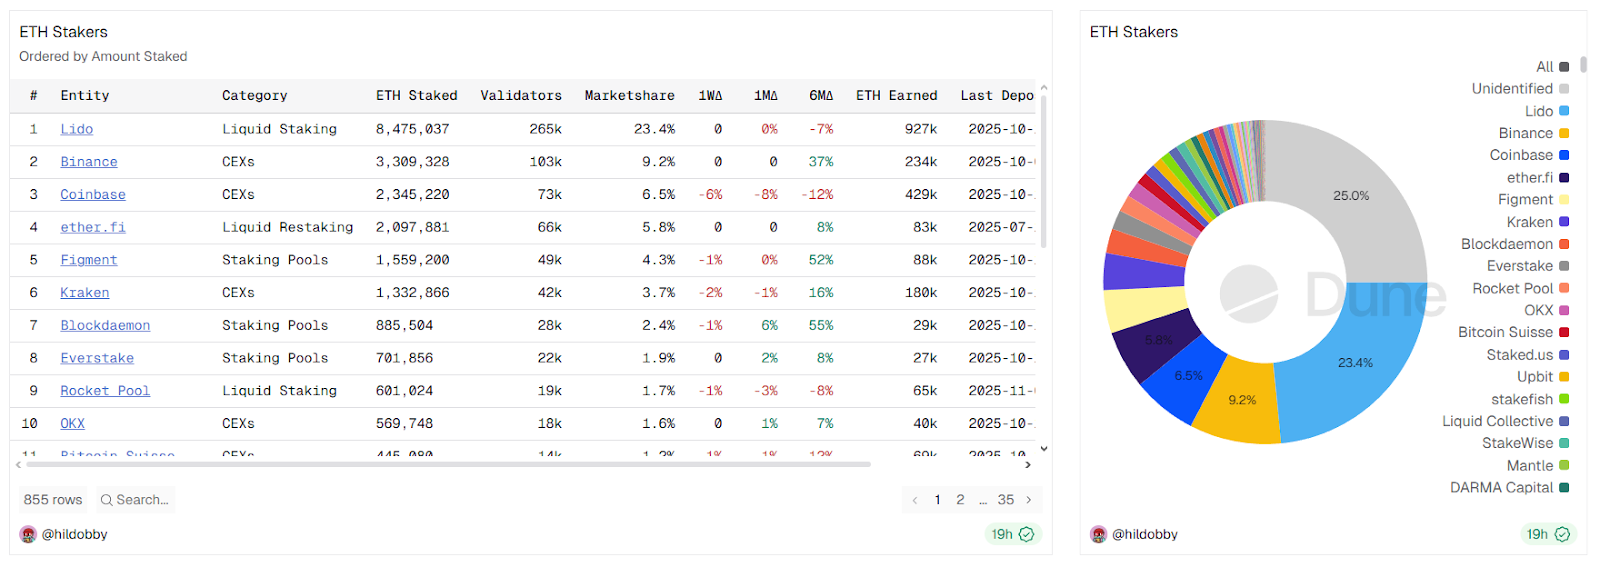Go to previous page with the left chevron
1600x567 pixels.
(x=915, y=500)
